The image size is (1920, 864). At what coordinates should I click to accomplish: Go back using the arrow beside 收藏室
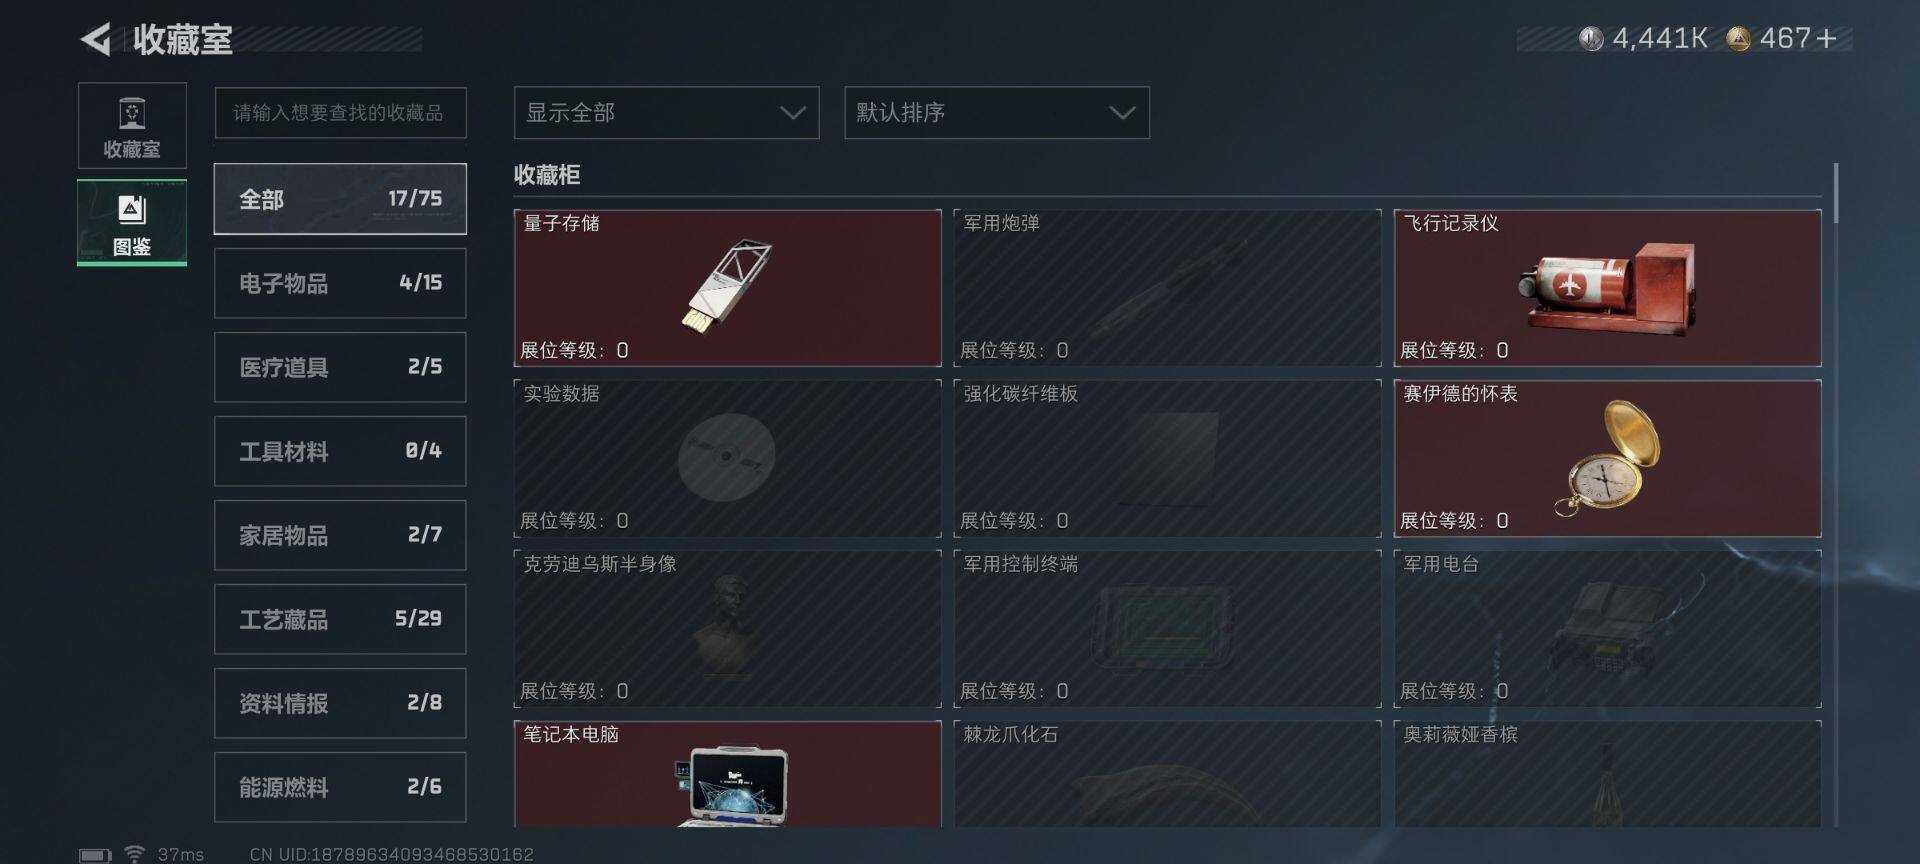[x=96, y=39]
